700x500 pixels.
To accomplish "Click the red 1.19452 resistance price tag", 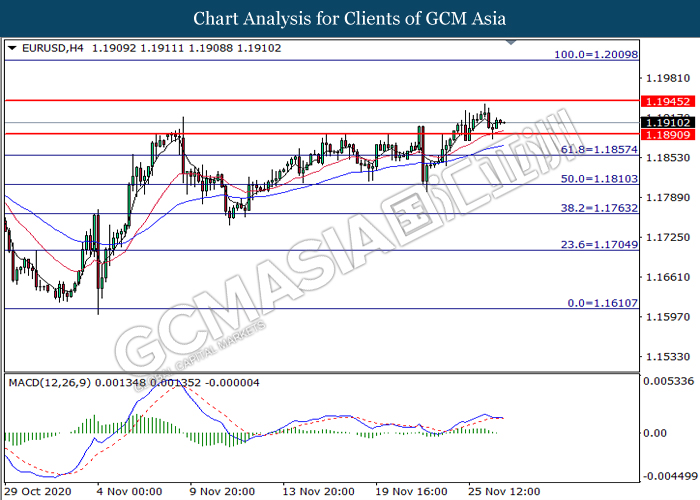I will click(668, 101).
